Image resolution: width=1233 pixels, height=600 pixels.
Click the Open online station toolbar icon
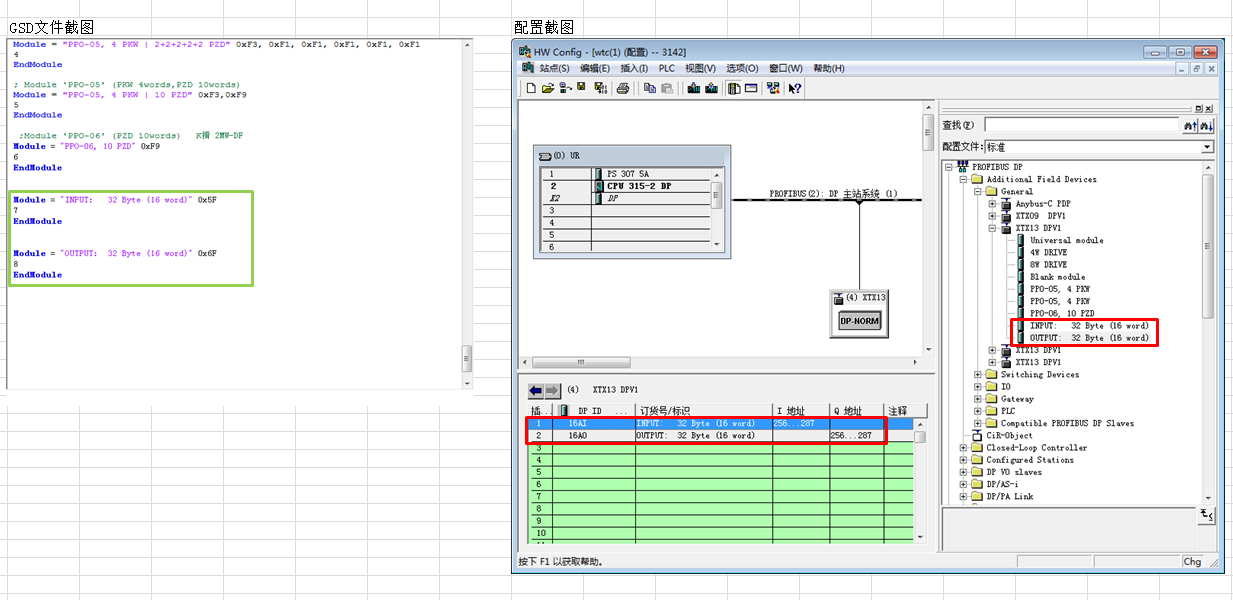tap(565, 88)
